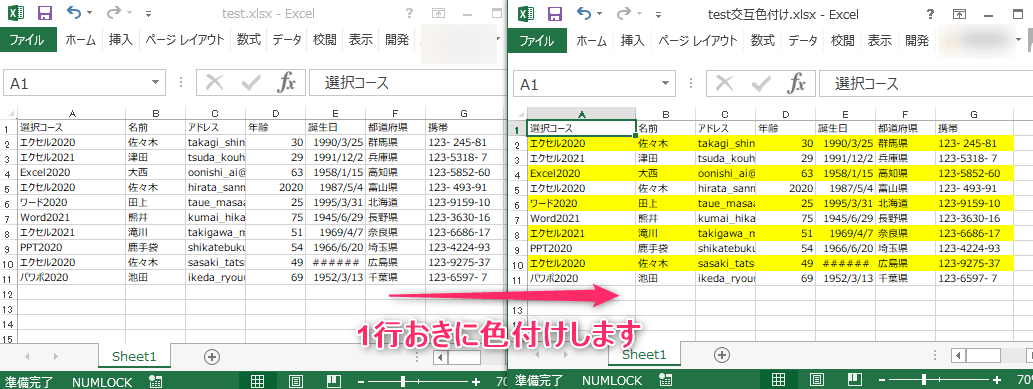Select row 6 header in right window

click(518, 204)
